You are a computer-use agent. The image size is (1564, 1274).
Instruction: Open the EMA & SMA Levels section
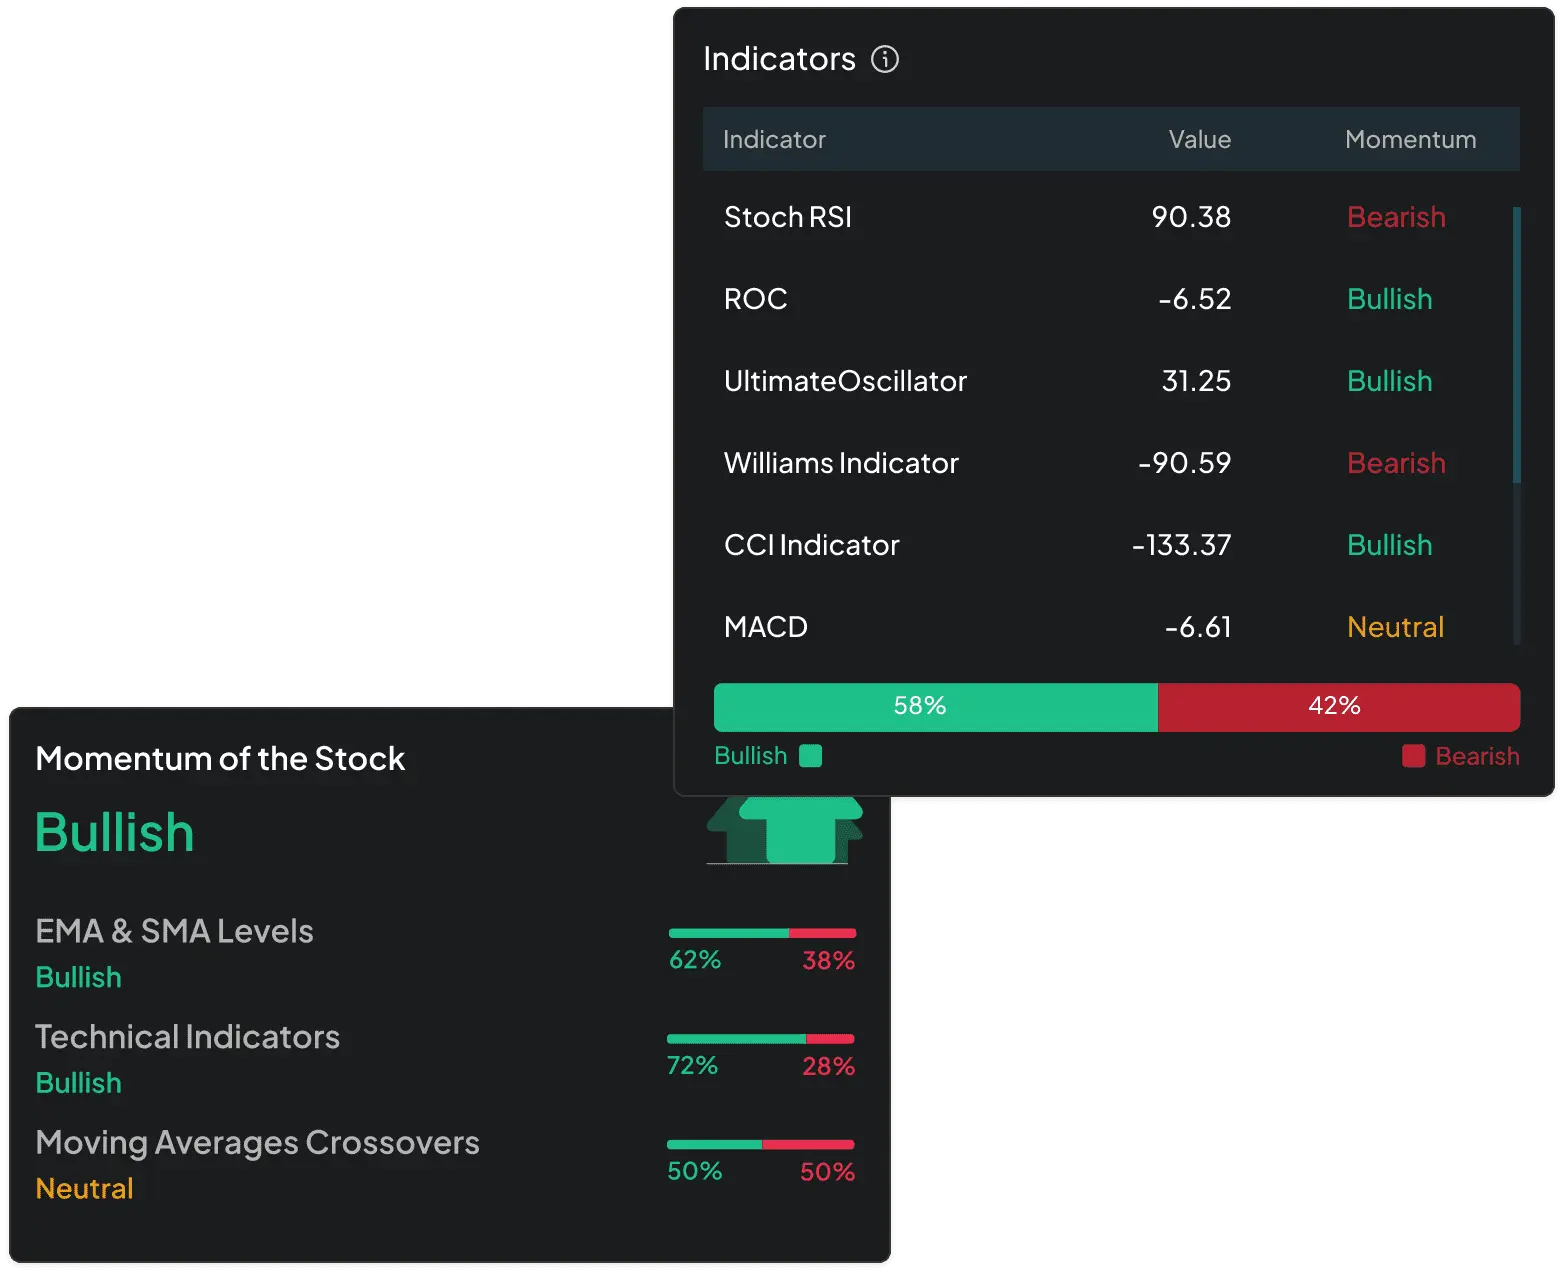point(446,952)
